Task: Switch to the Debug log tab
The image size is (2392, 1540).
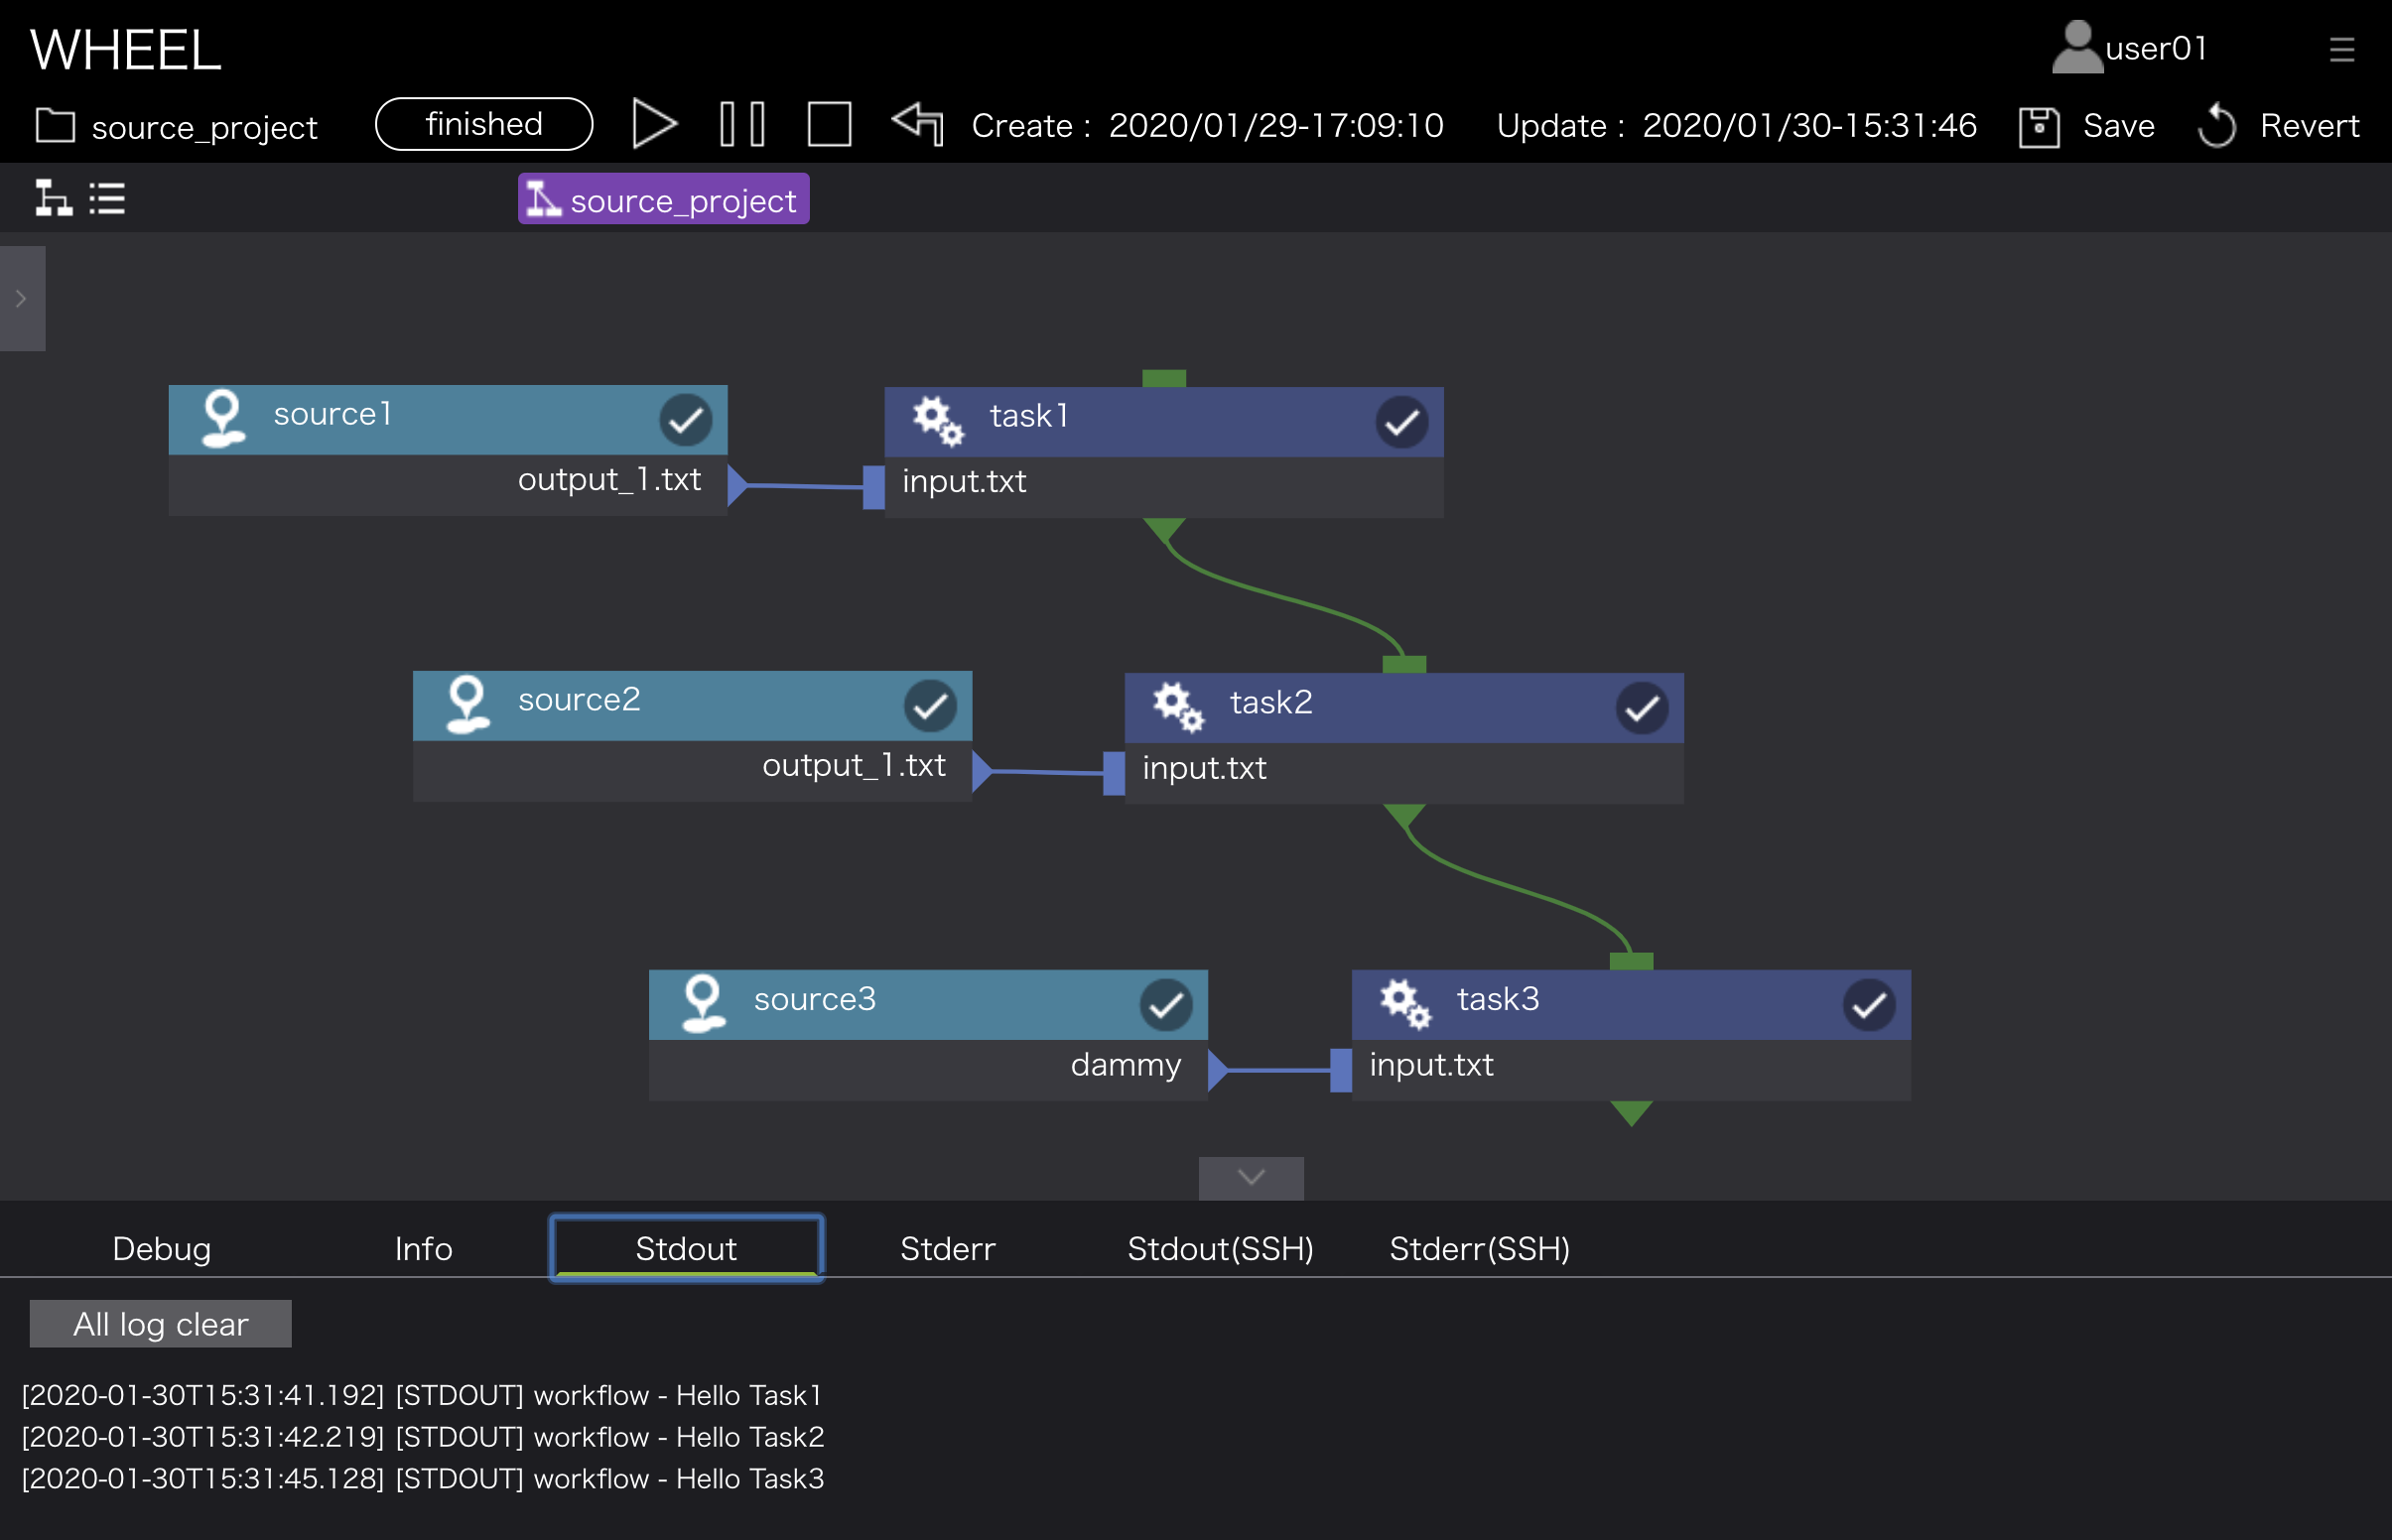Action: coord(161,1248)
